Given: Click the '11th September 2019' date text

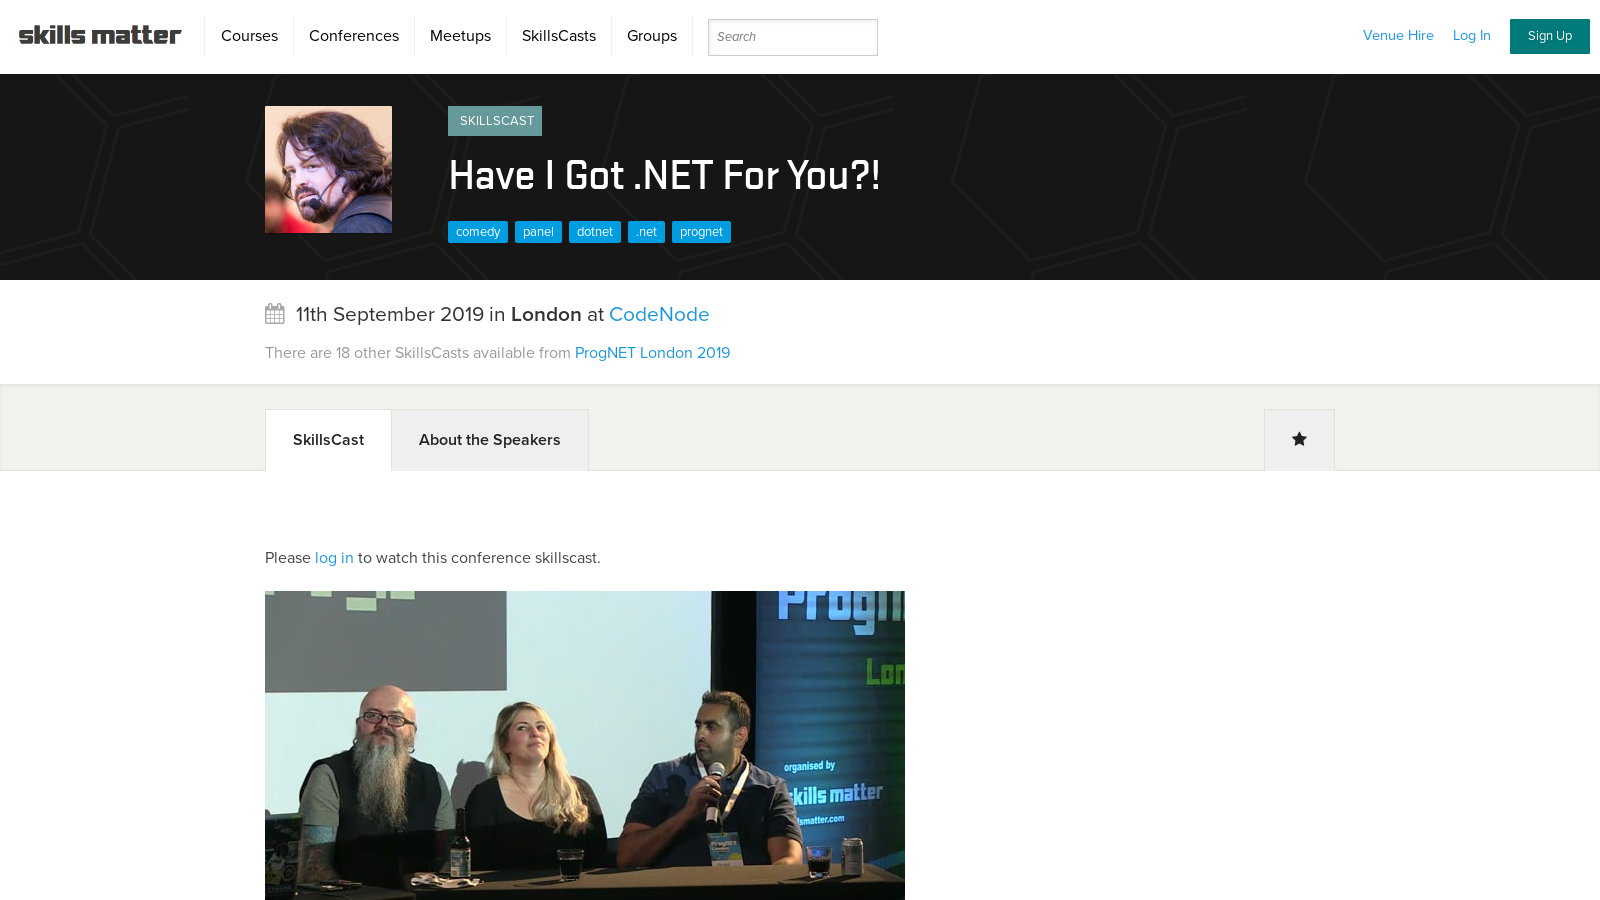Looking at the screenshot, I should (390, 314).
